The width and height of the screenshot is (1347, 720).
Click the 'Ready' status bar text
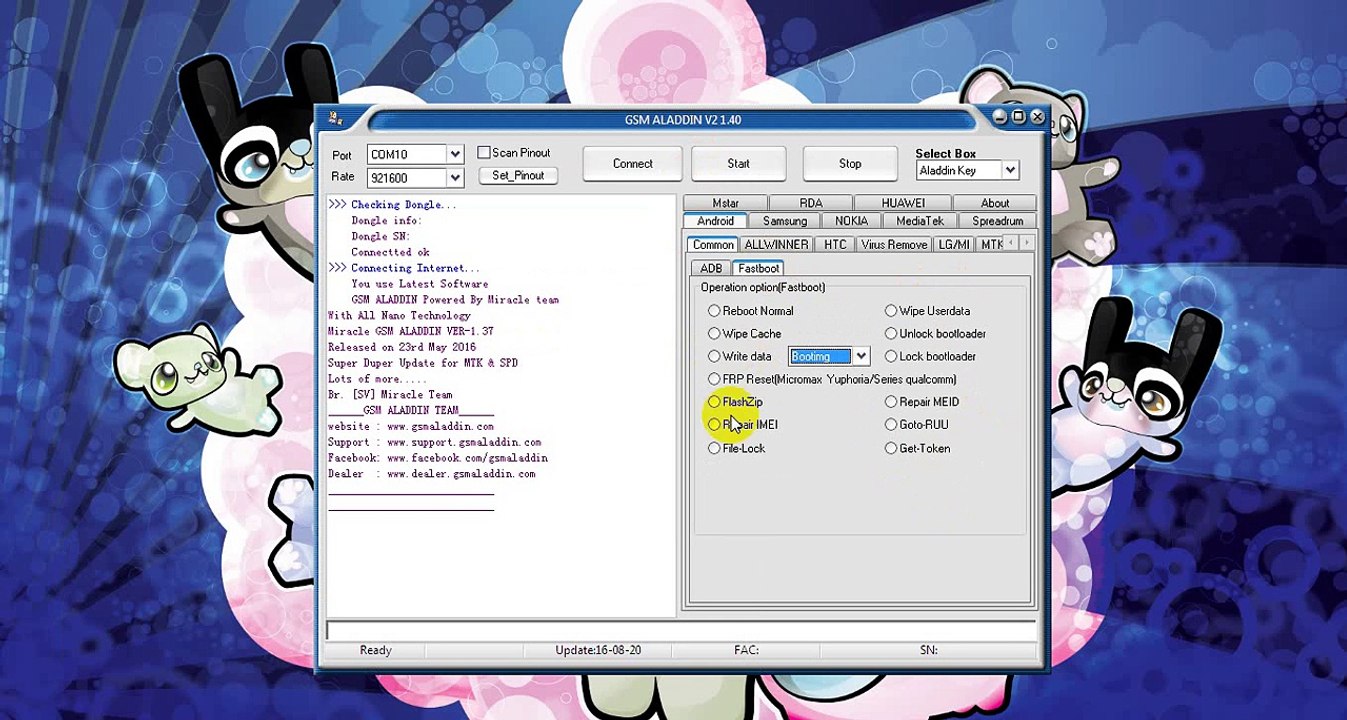(x=376, y=650)
